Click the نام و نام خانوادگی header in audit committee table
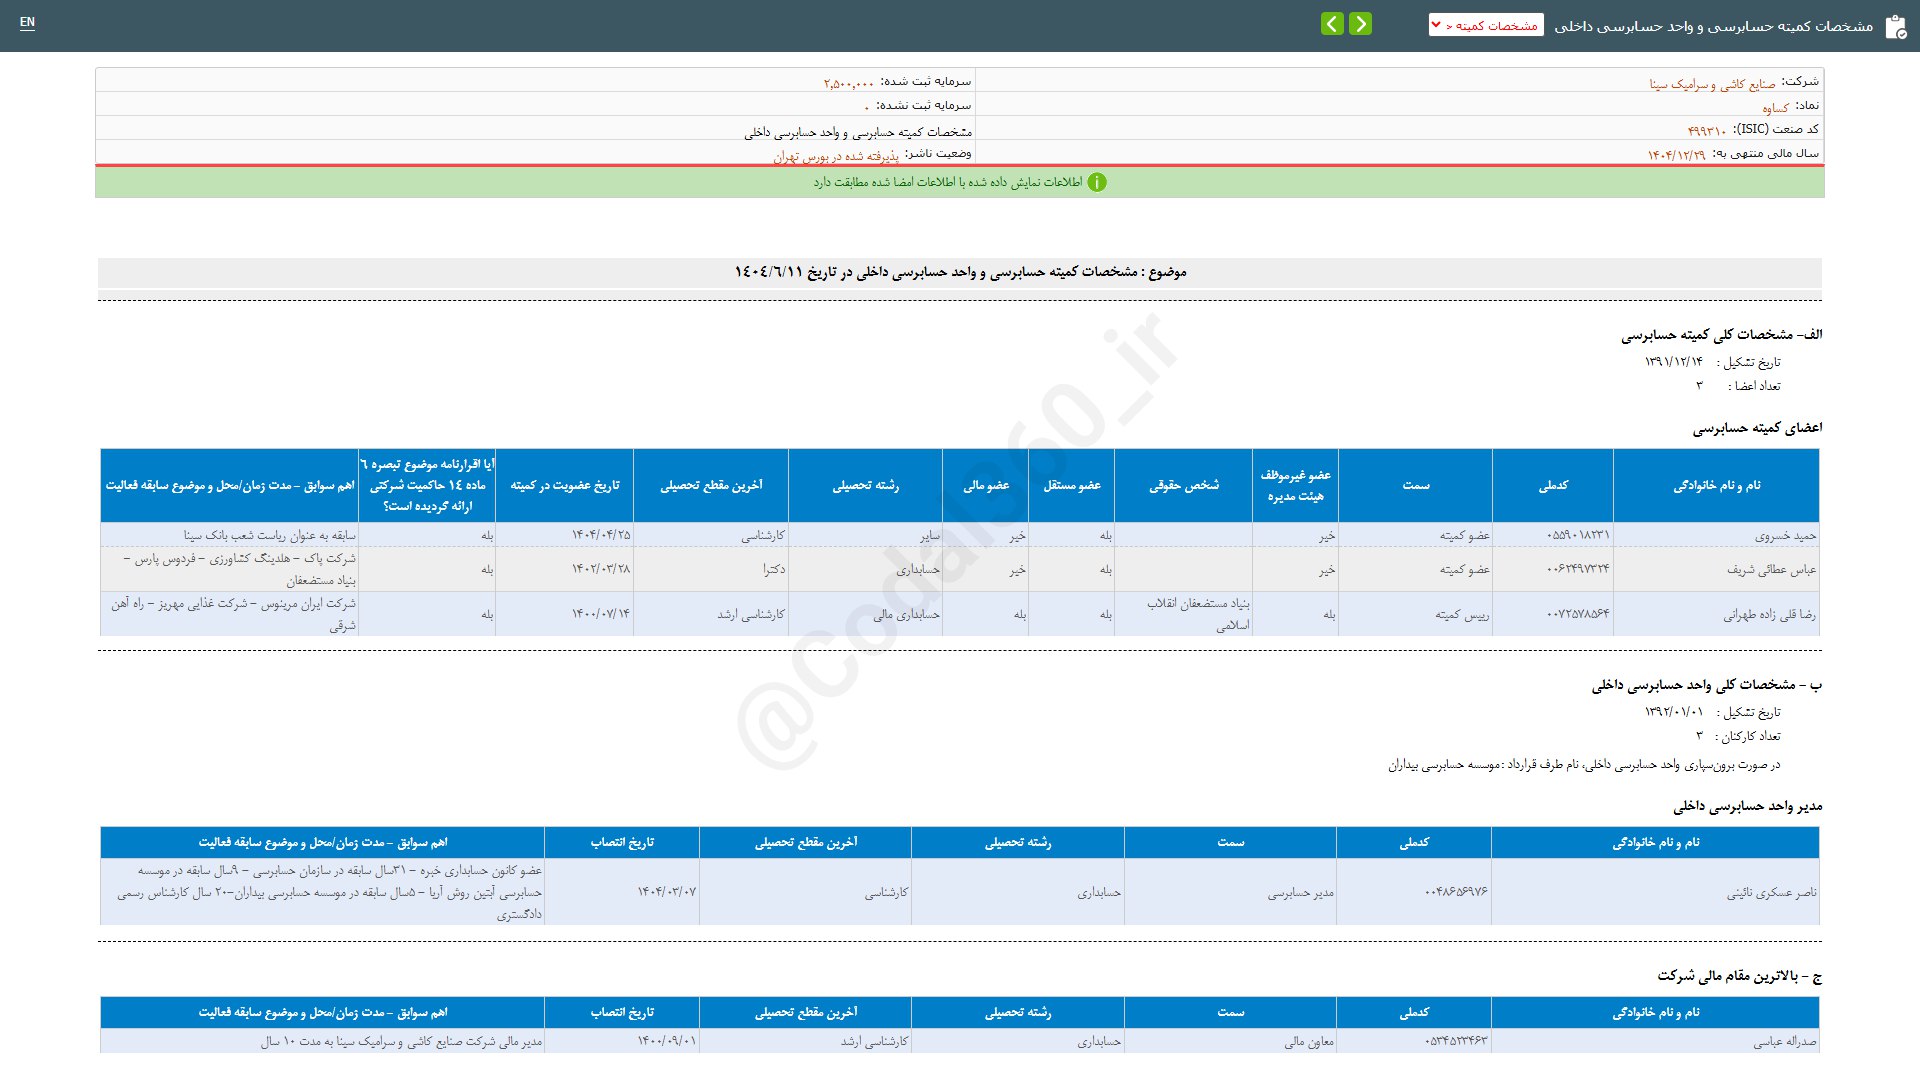Image resolution: width=1920 pixels, height=1080 pixels. click(1716, 485)
